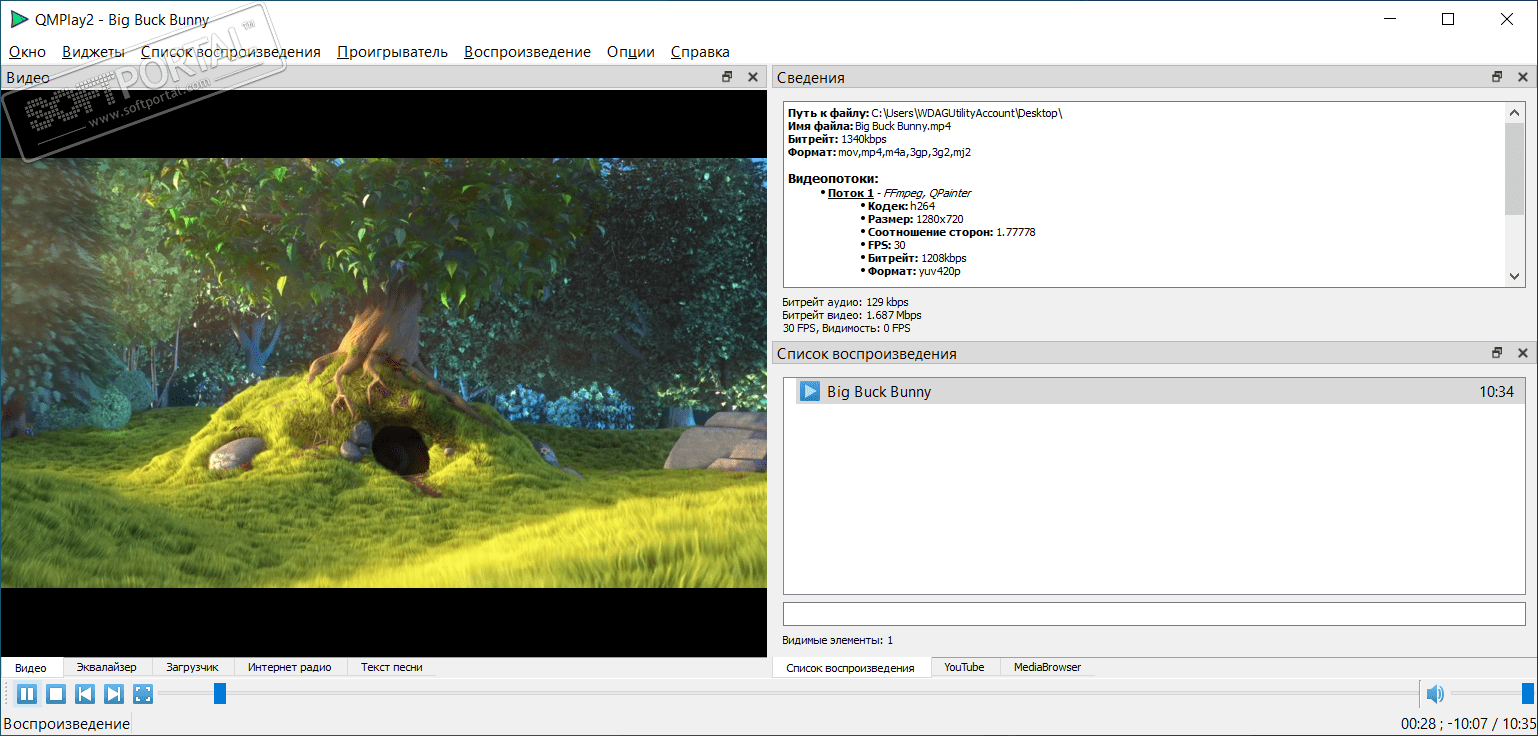Click the Битрейт 1208kbps stream line
This screenshot has width=1538, height=736.
(x=917, y=258)
